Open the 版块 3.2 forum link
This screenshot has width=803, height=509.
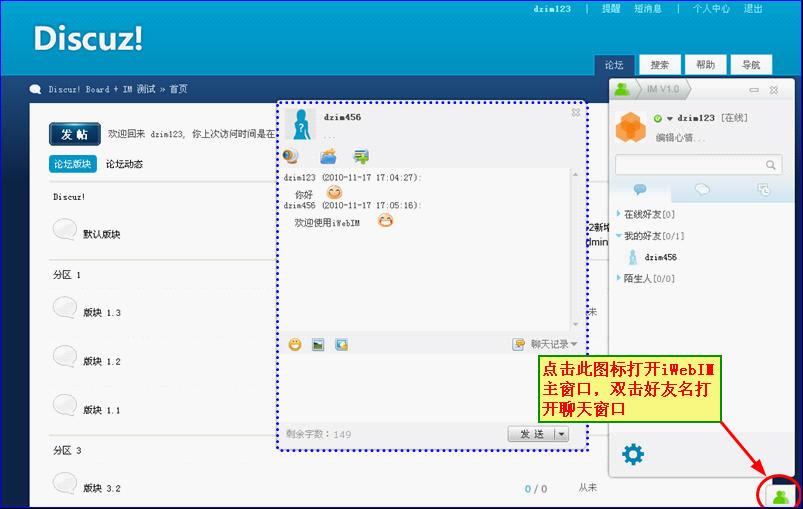(x=102, y=489)
